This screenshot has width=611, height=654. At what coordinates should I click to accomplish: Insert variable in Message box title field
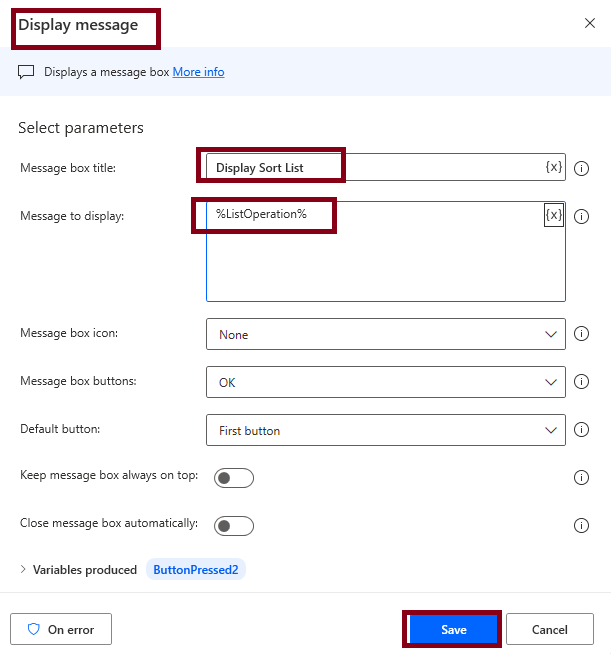553,167
